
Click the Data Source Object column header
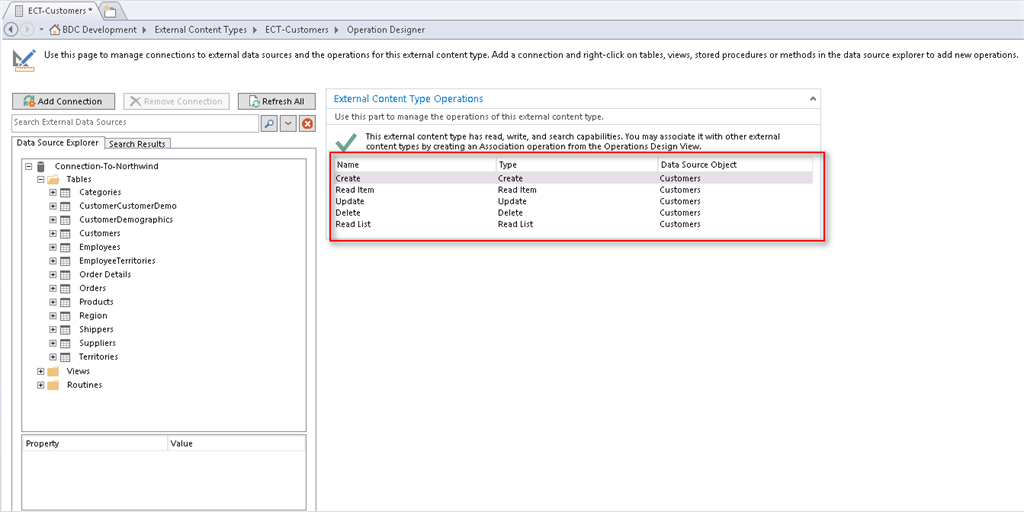click(735, 165)
